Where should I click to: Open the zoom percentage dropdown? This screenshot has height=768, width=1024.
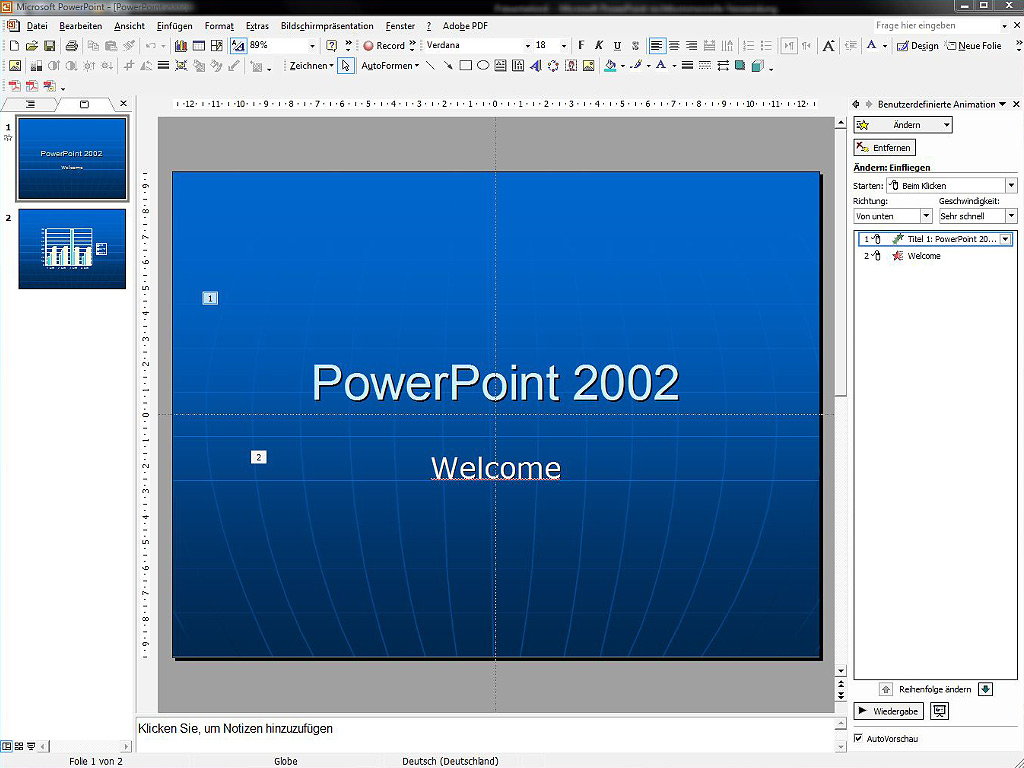pyautogui.click(x=312, y=46)
